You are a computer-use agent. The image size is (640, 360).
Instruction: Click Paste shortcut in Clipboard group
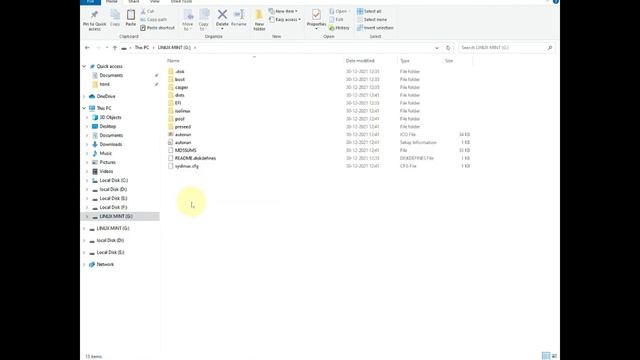tap(158, 28)
